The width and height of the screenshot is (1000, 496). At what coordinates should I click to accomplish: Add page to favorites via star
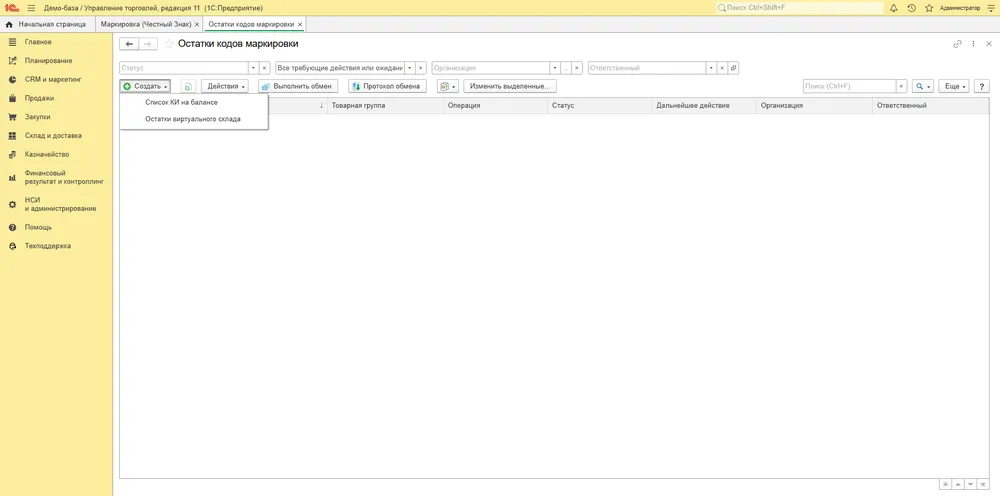point(169,44)
